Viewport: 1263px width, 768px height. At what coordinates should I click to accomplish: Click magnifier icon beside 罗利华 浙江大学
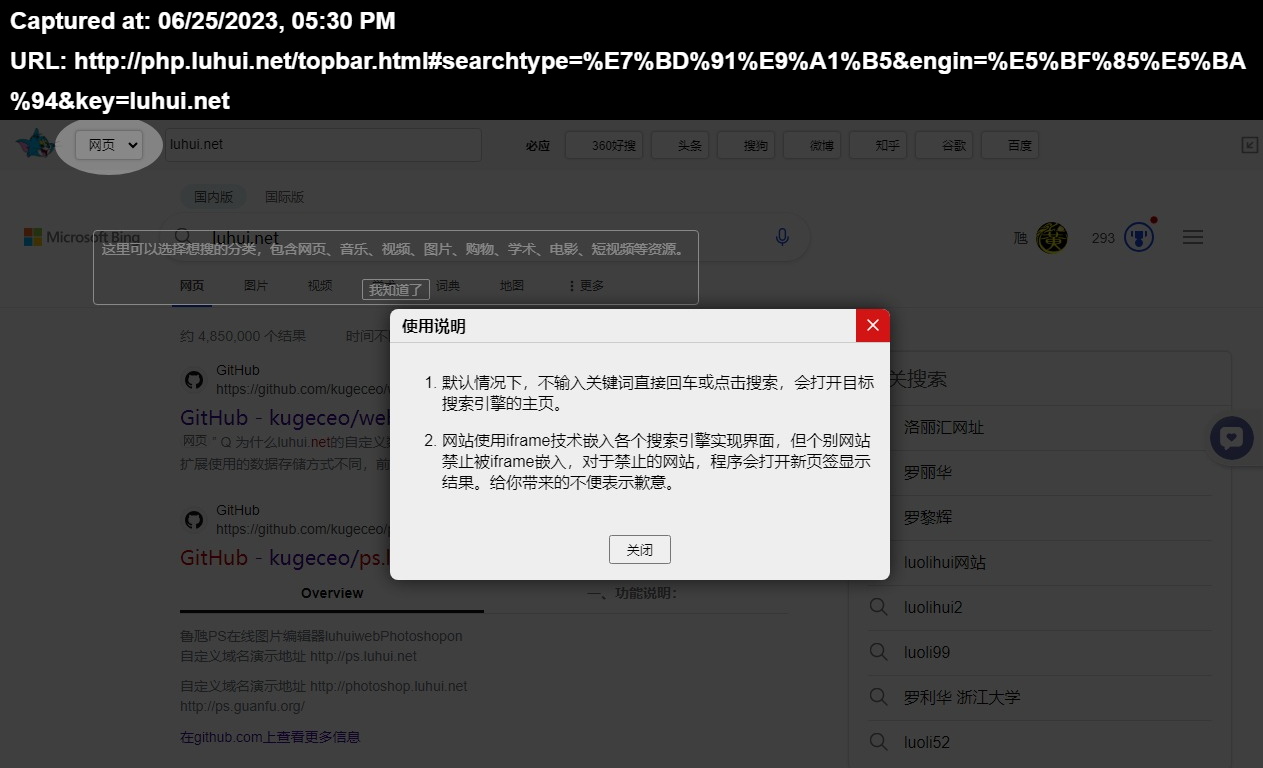[x=878, y=697]
